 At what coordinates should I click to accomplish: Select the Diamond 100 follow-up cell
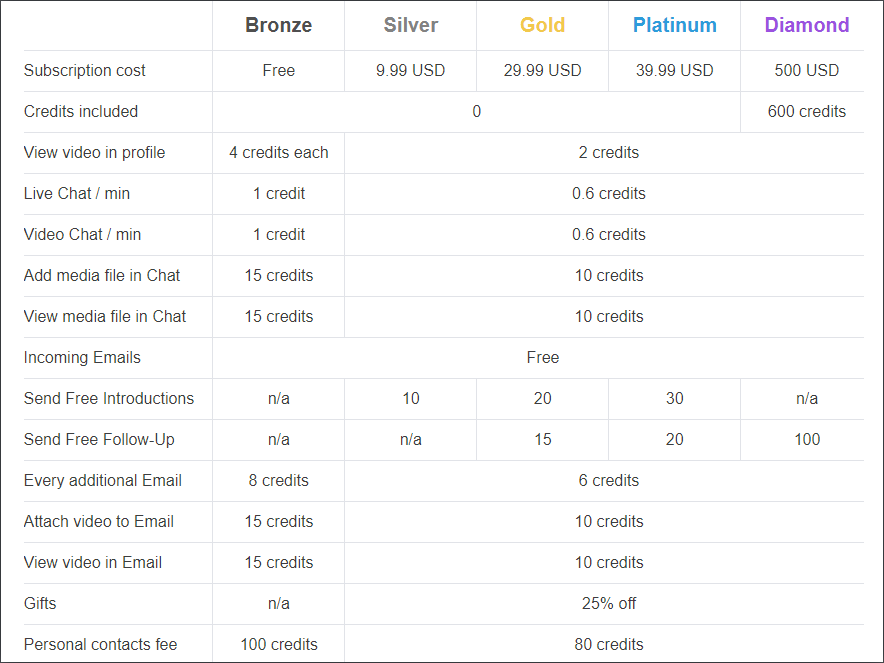point(807,440)
